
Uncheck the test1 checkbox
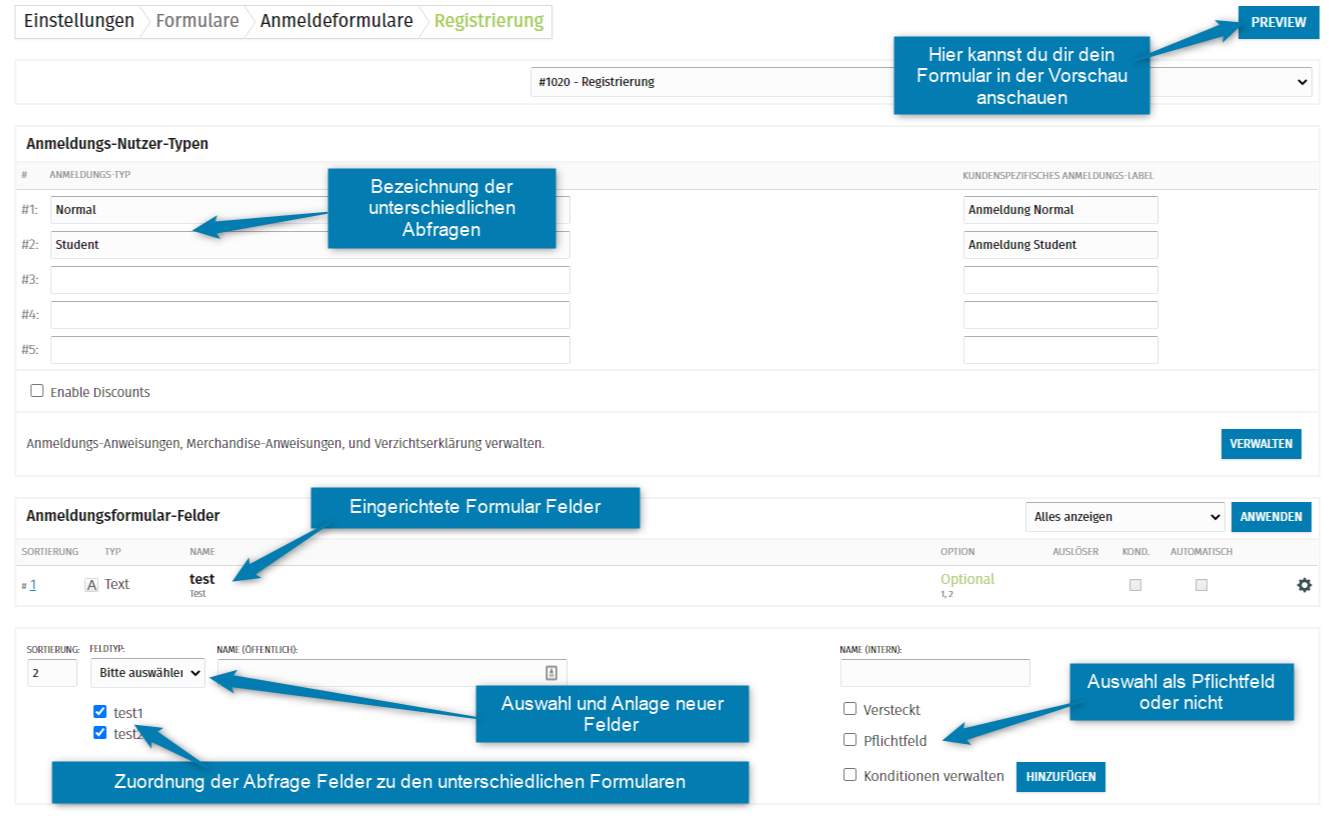(x=100, y=712)
